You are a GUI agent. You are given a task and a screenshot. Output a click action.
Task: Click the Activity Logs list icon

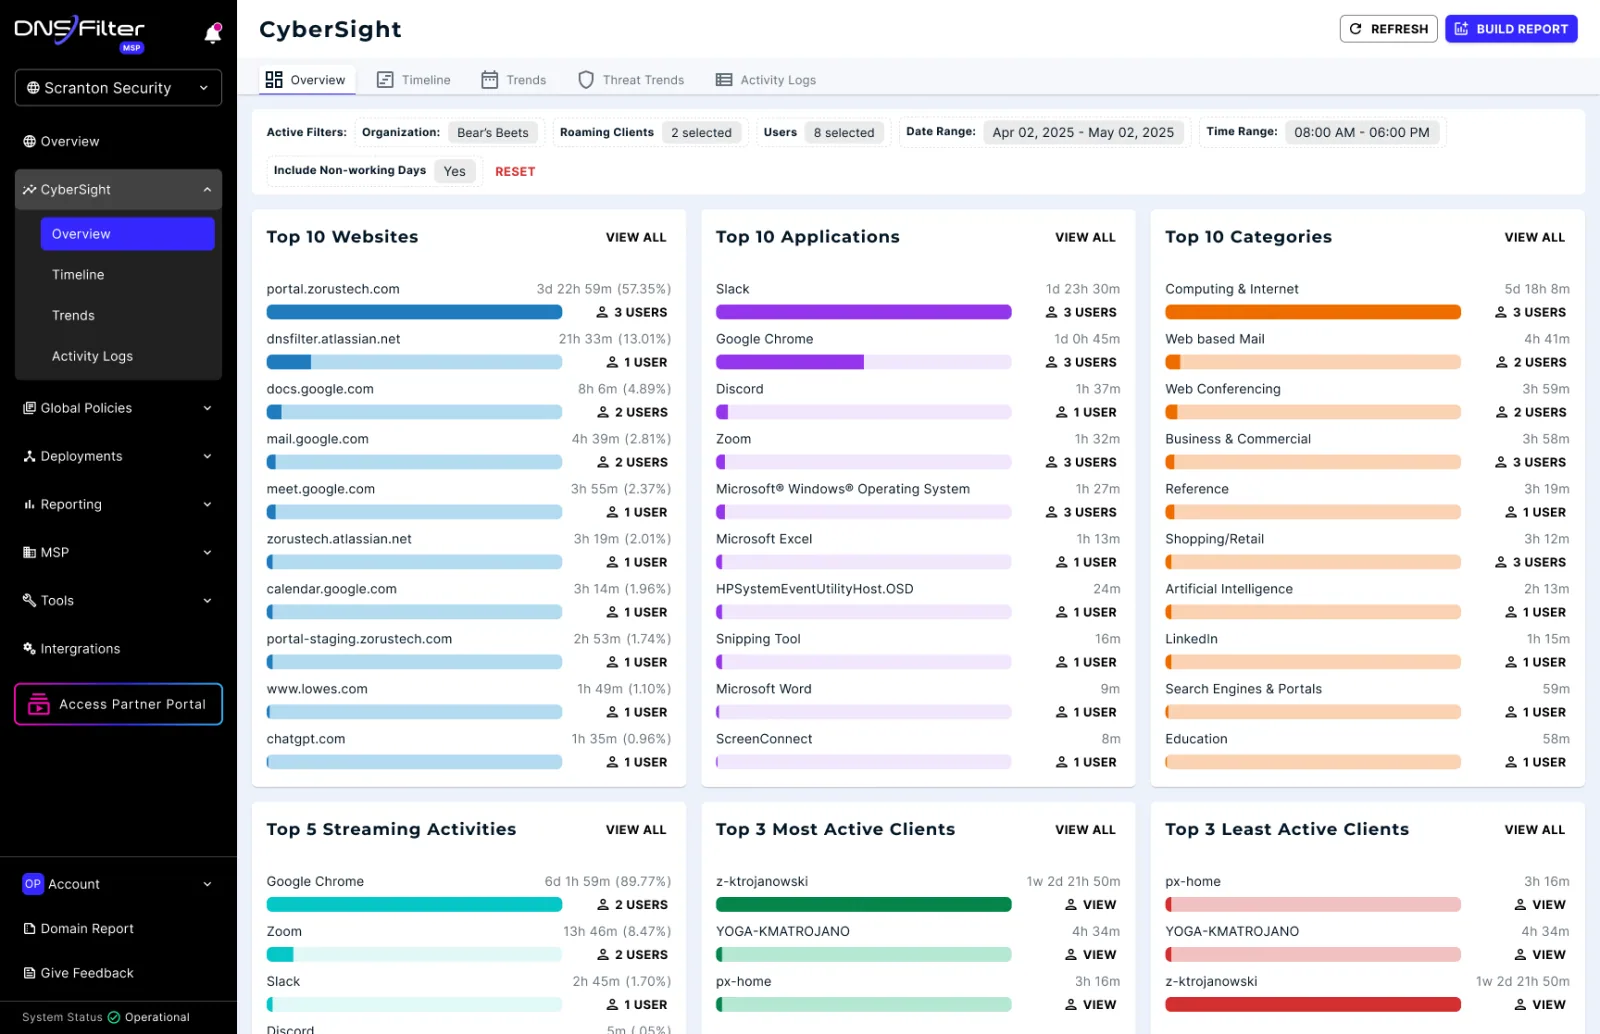click(724, 80)
